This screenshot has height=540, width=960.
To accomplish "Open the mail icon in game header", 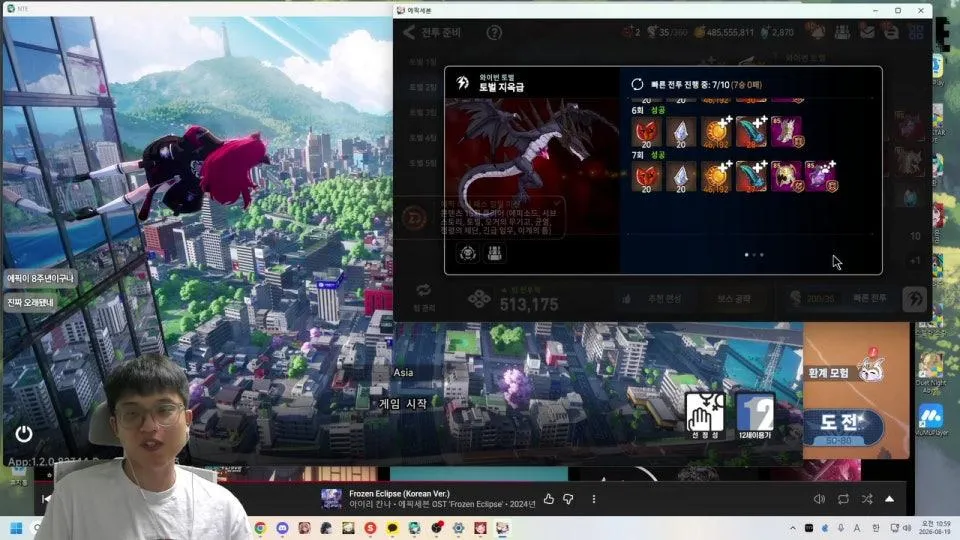I will coord(867,31).
